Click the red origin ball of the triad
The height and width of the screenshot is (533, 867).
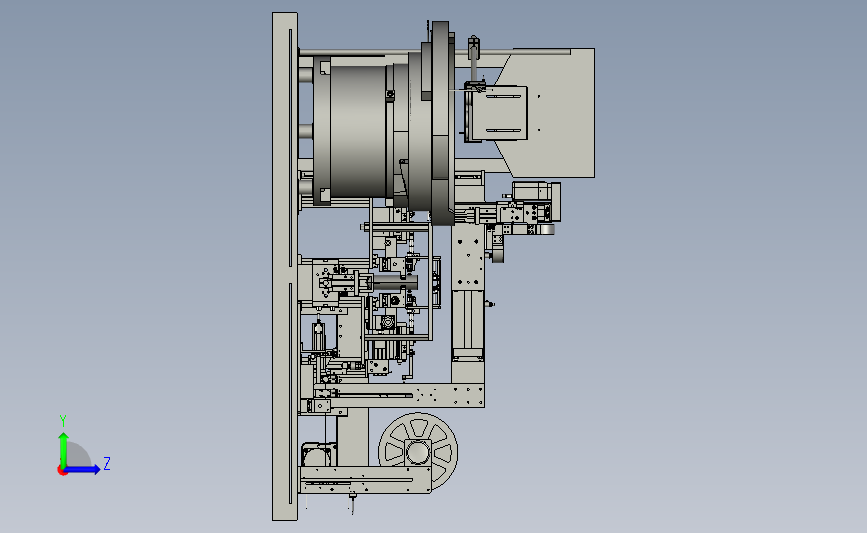62,471
